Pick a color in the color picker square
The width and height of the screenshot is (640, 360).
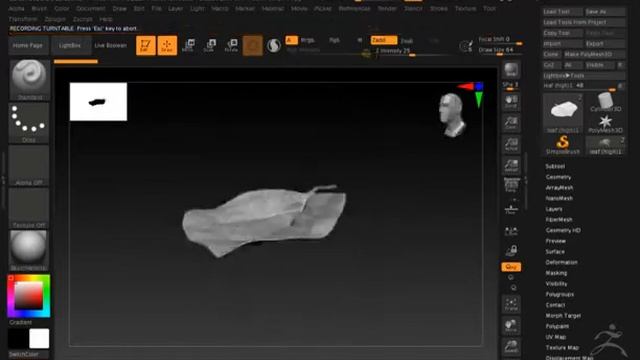pos(29,296)
